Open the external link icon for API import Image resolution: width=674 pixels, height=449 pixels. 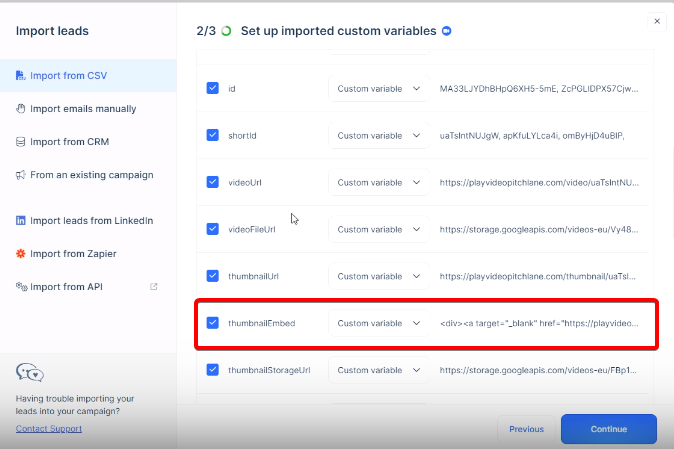pos(153,287)
